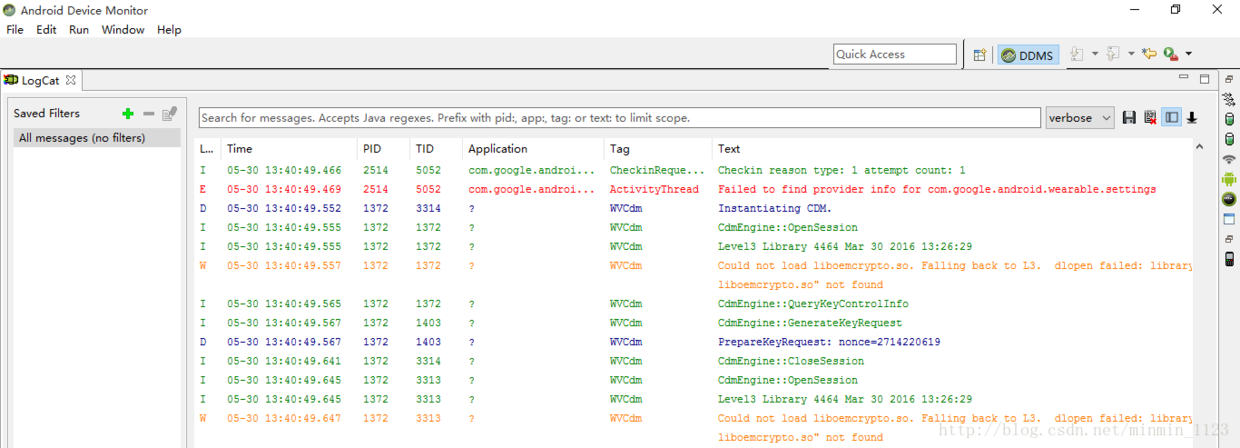The height and width of the screenshot is (448, 1240).
Task: Open the first green Heap cylinder icon
Action: click(x=1229, y=119)
